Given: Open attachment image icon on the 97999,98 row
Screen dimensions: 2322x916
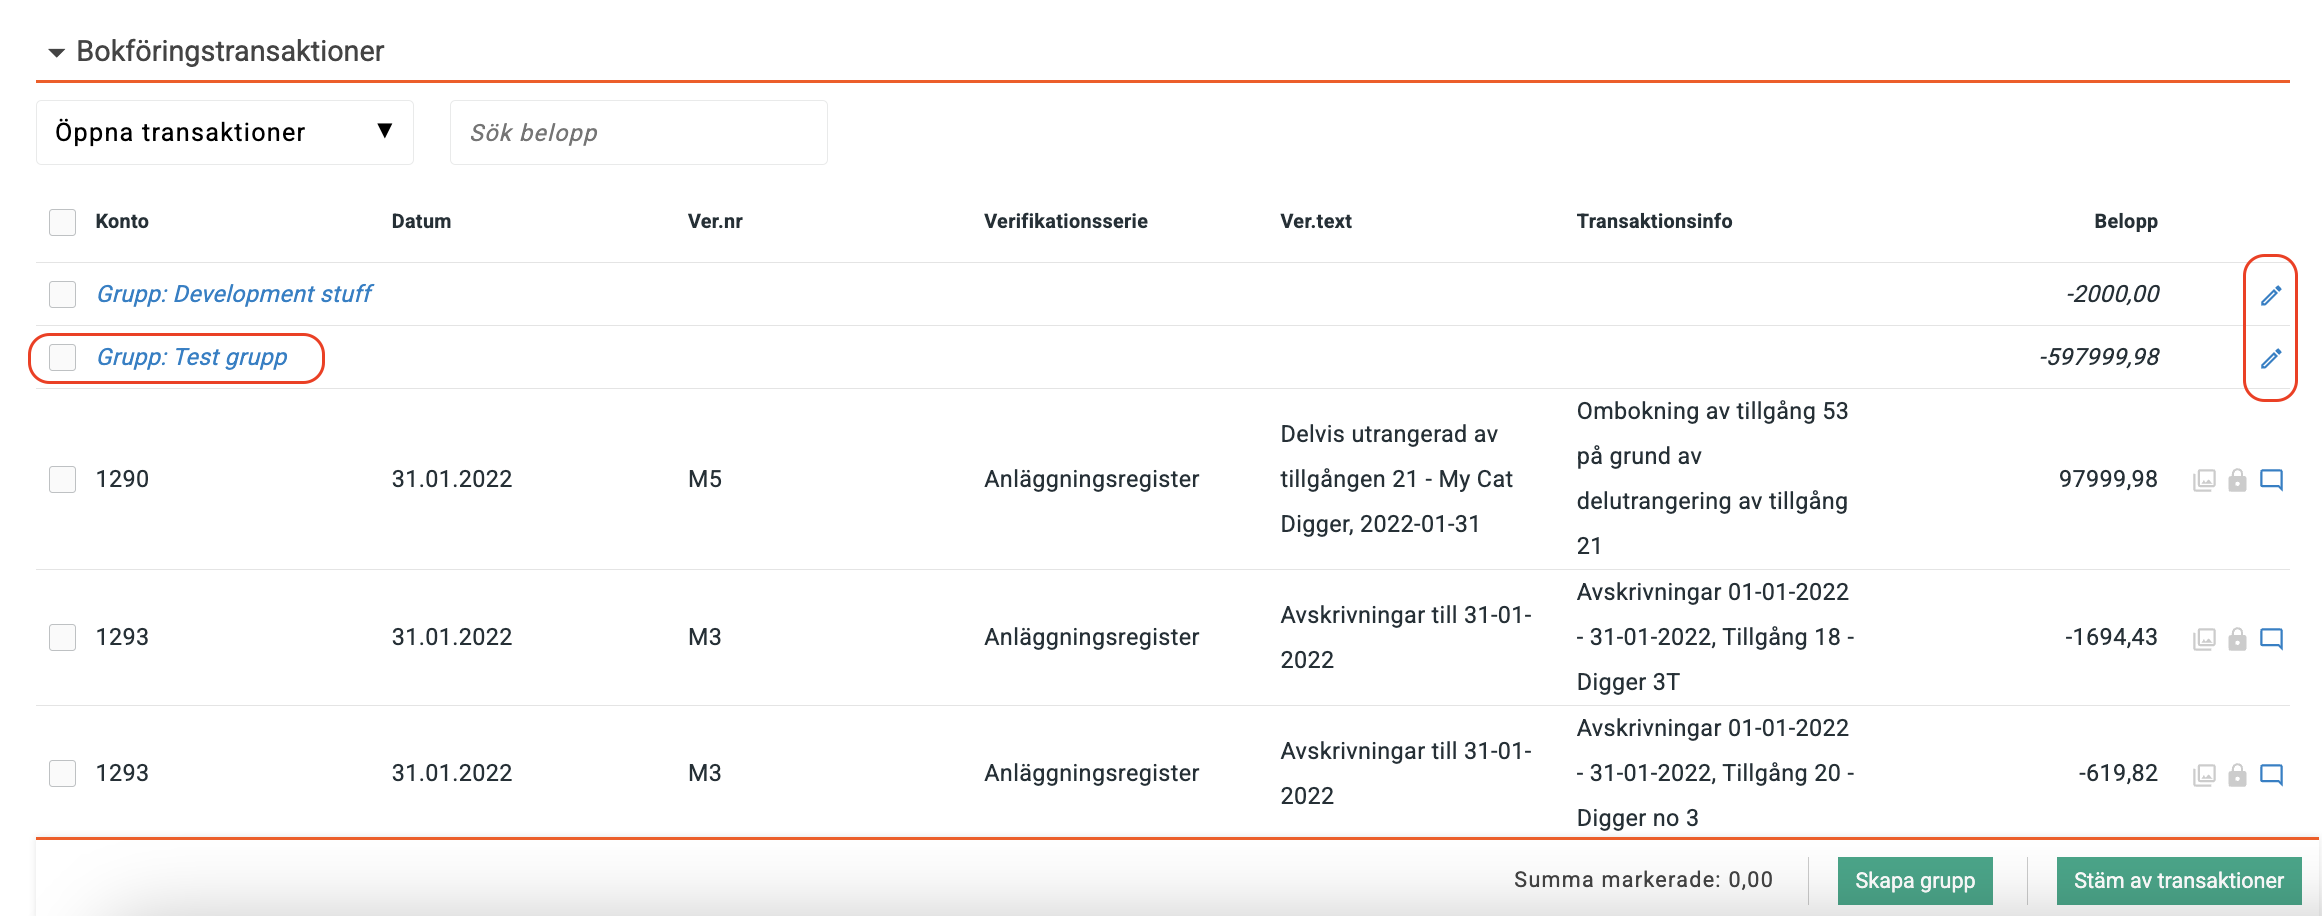Looking at the screenshot, I should click(2204, 480).
